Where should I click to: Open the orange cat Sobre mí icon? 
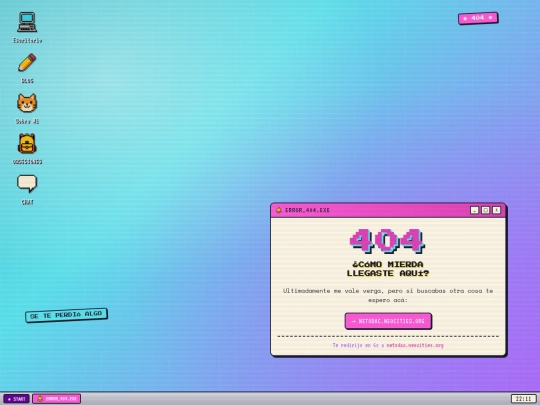pos(27,108)
